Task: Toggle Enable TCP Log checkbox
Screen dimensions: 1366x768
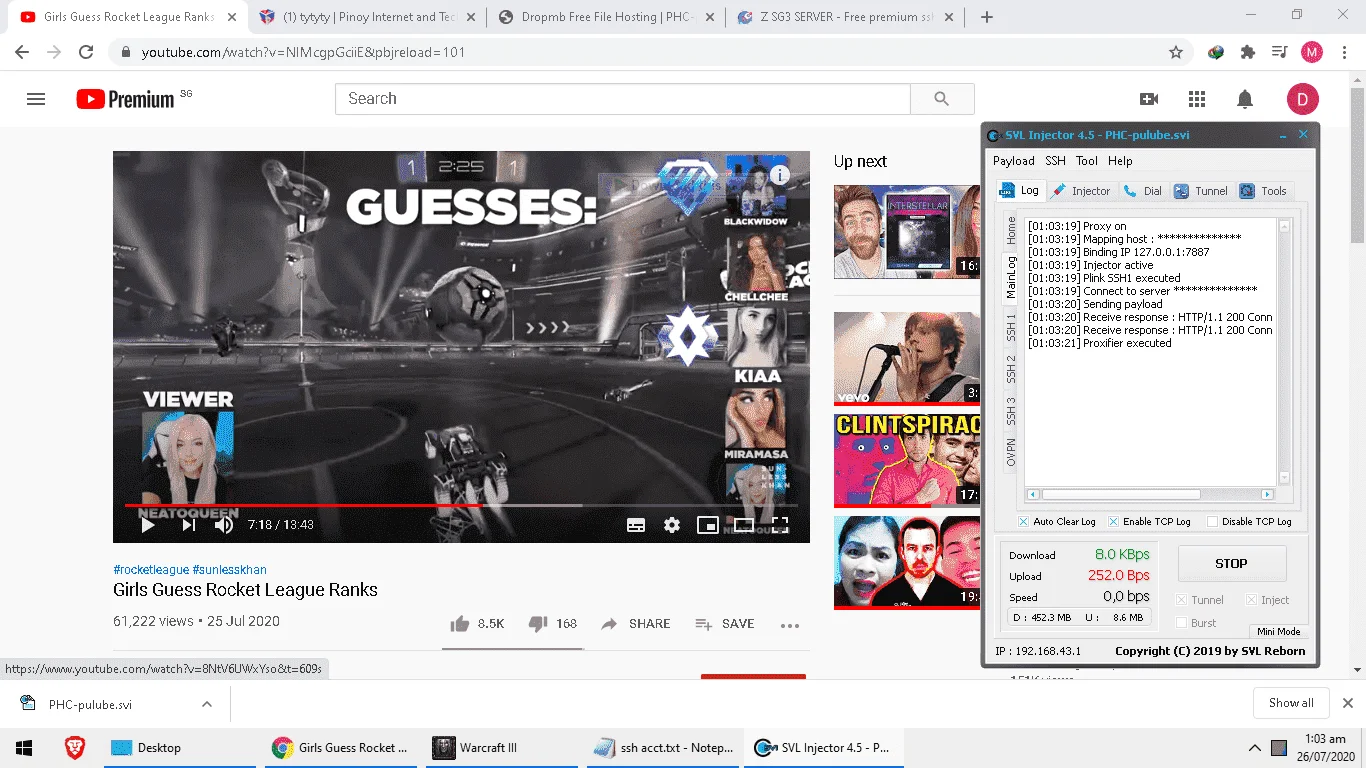Action: (1113, 521)
